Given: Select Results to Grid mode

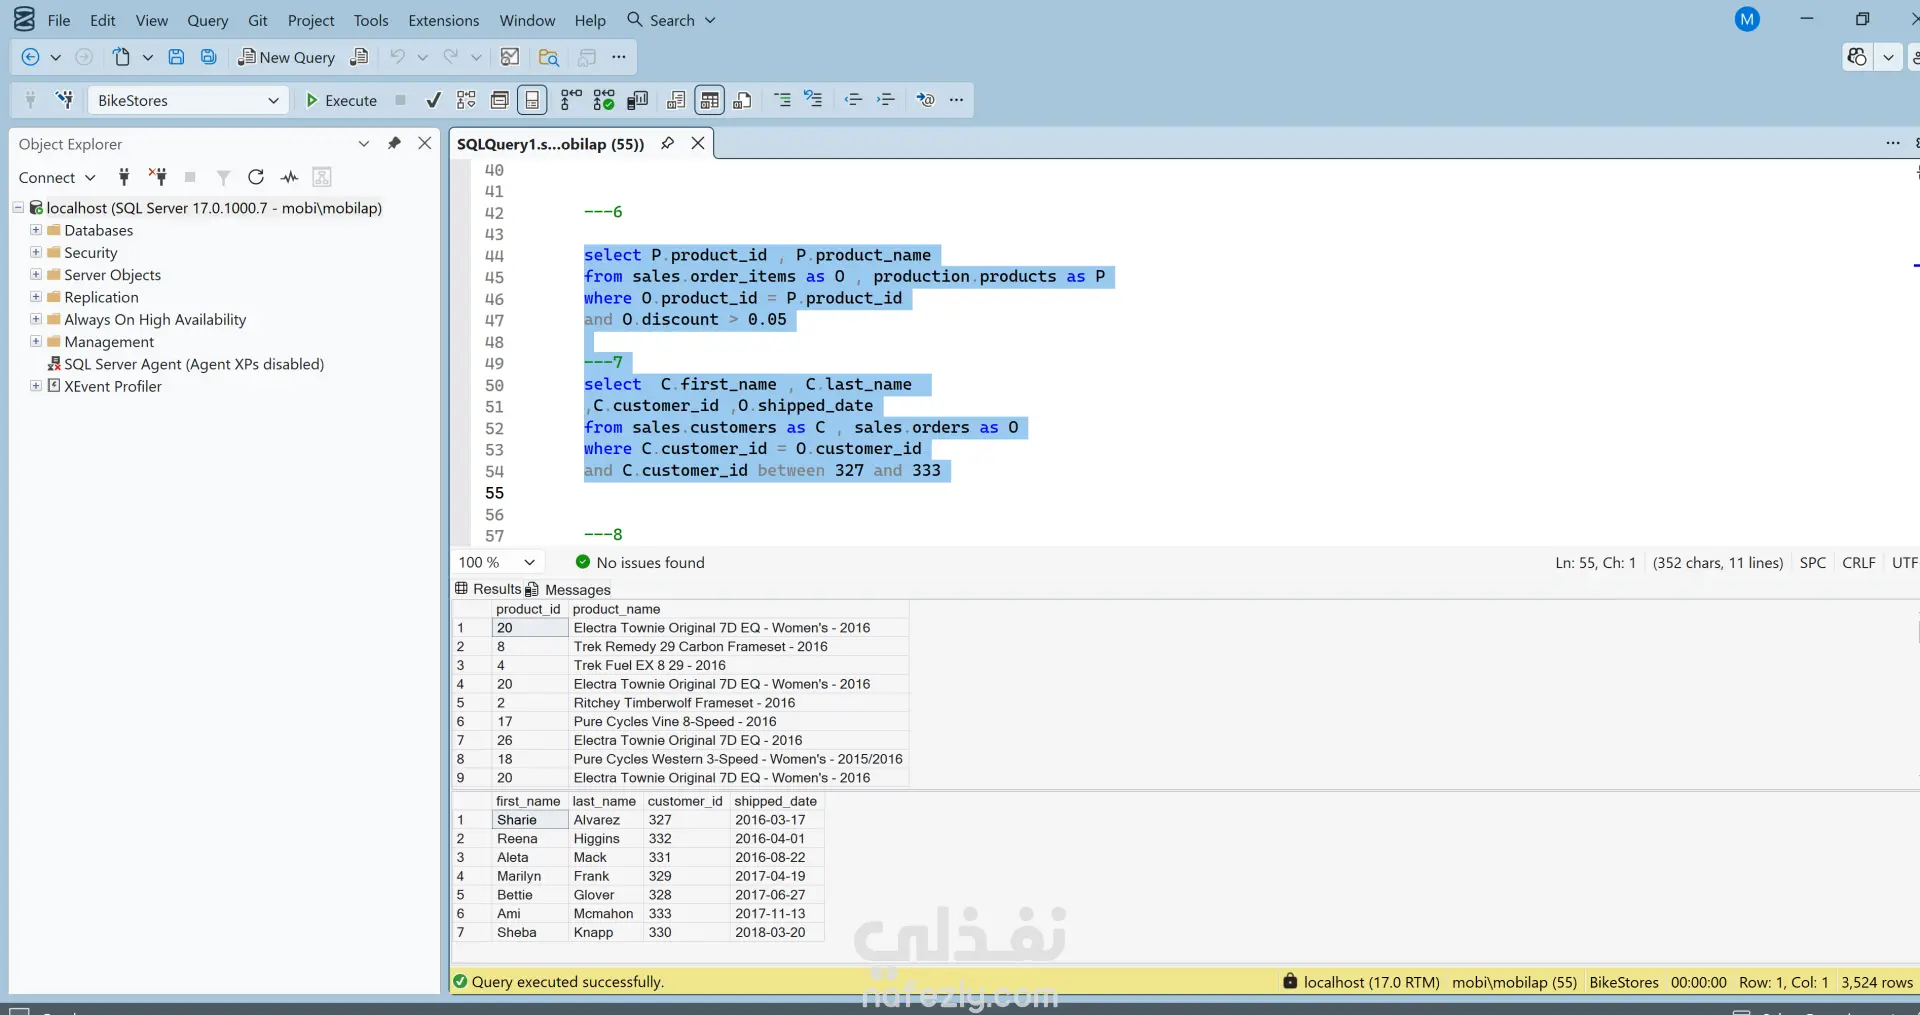Looking at the screenshot, I should point(709,100).
